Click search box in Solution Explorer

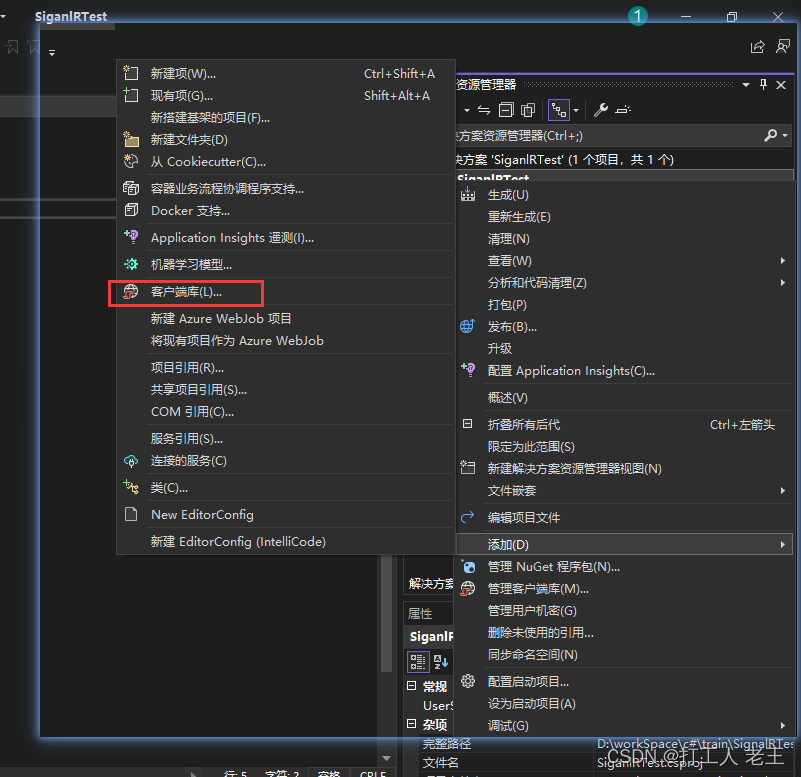[608, 136]
